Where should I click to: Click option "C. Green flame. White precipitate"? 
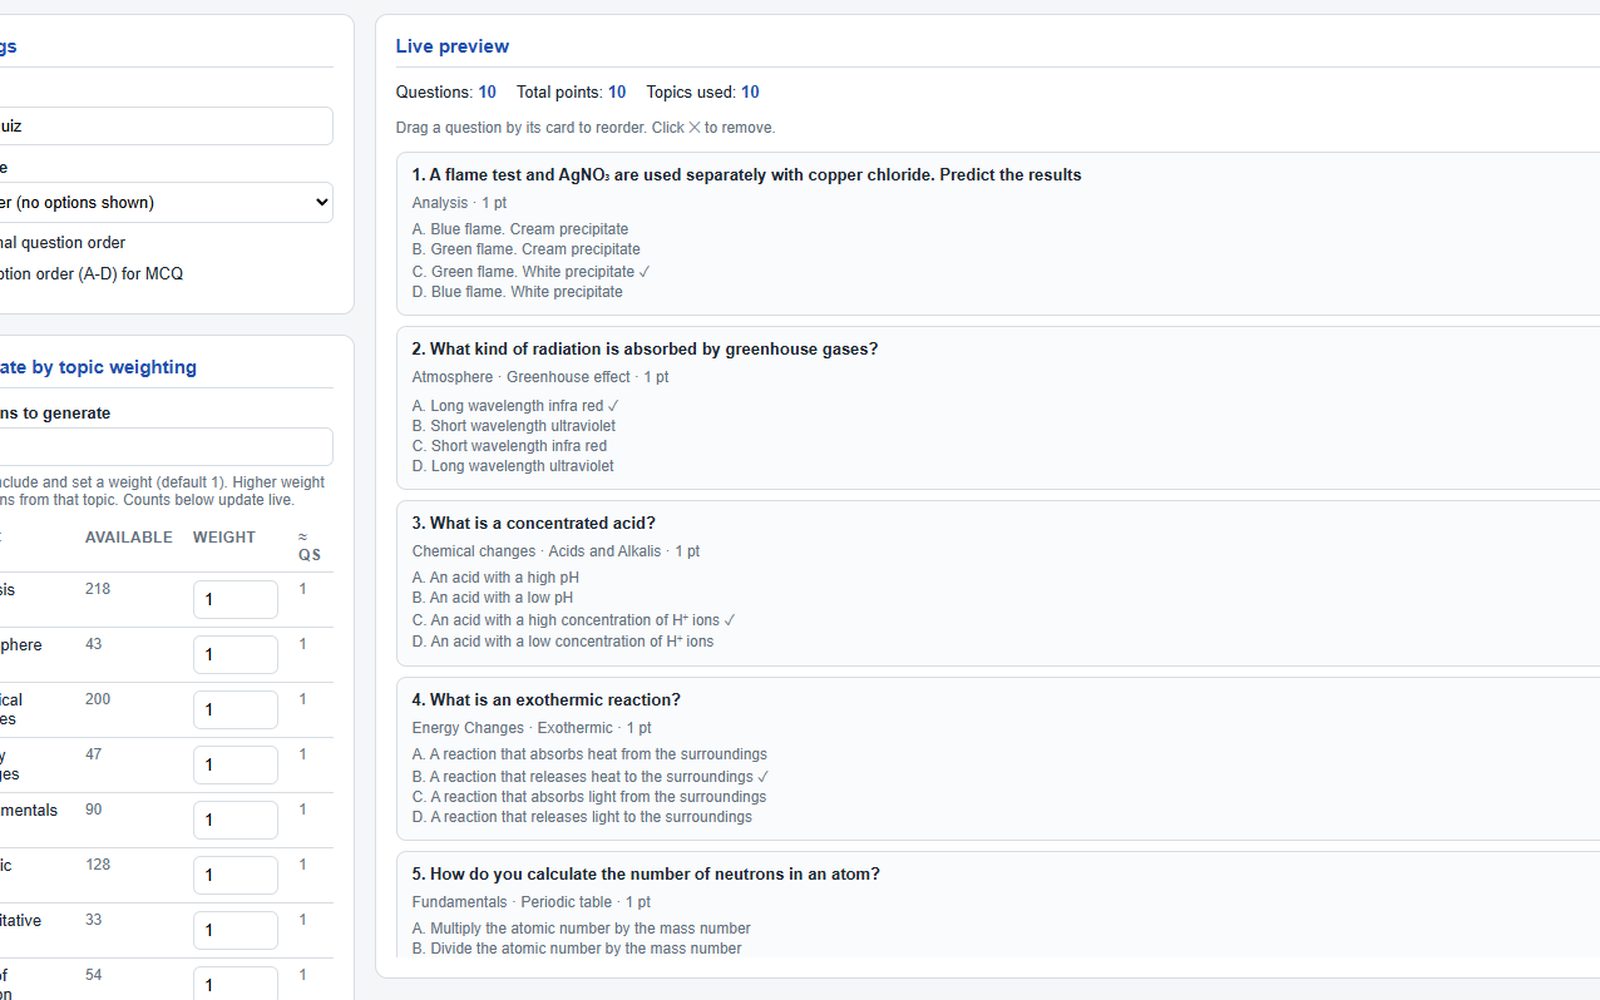tap(531, 271)
